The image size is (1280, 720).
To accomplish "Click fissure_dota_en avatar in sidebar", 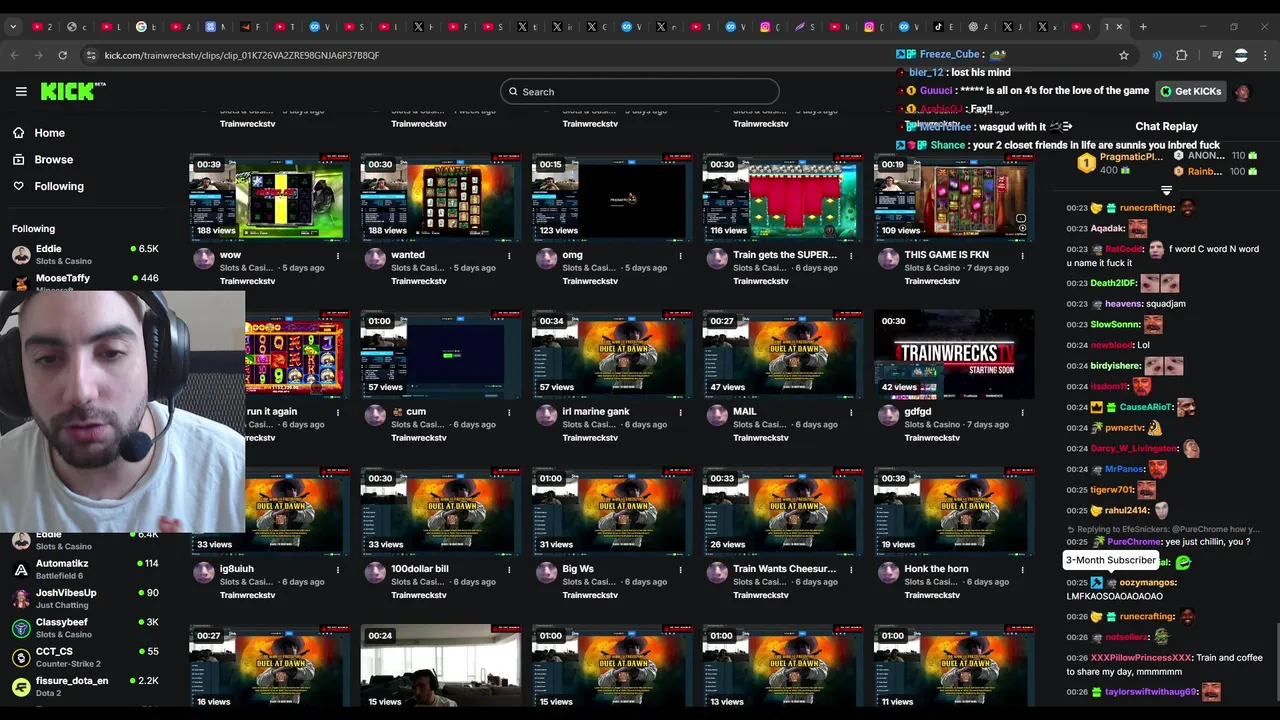I will (21, 687).
